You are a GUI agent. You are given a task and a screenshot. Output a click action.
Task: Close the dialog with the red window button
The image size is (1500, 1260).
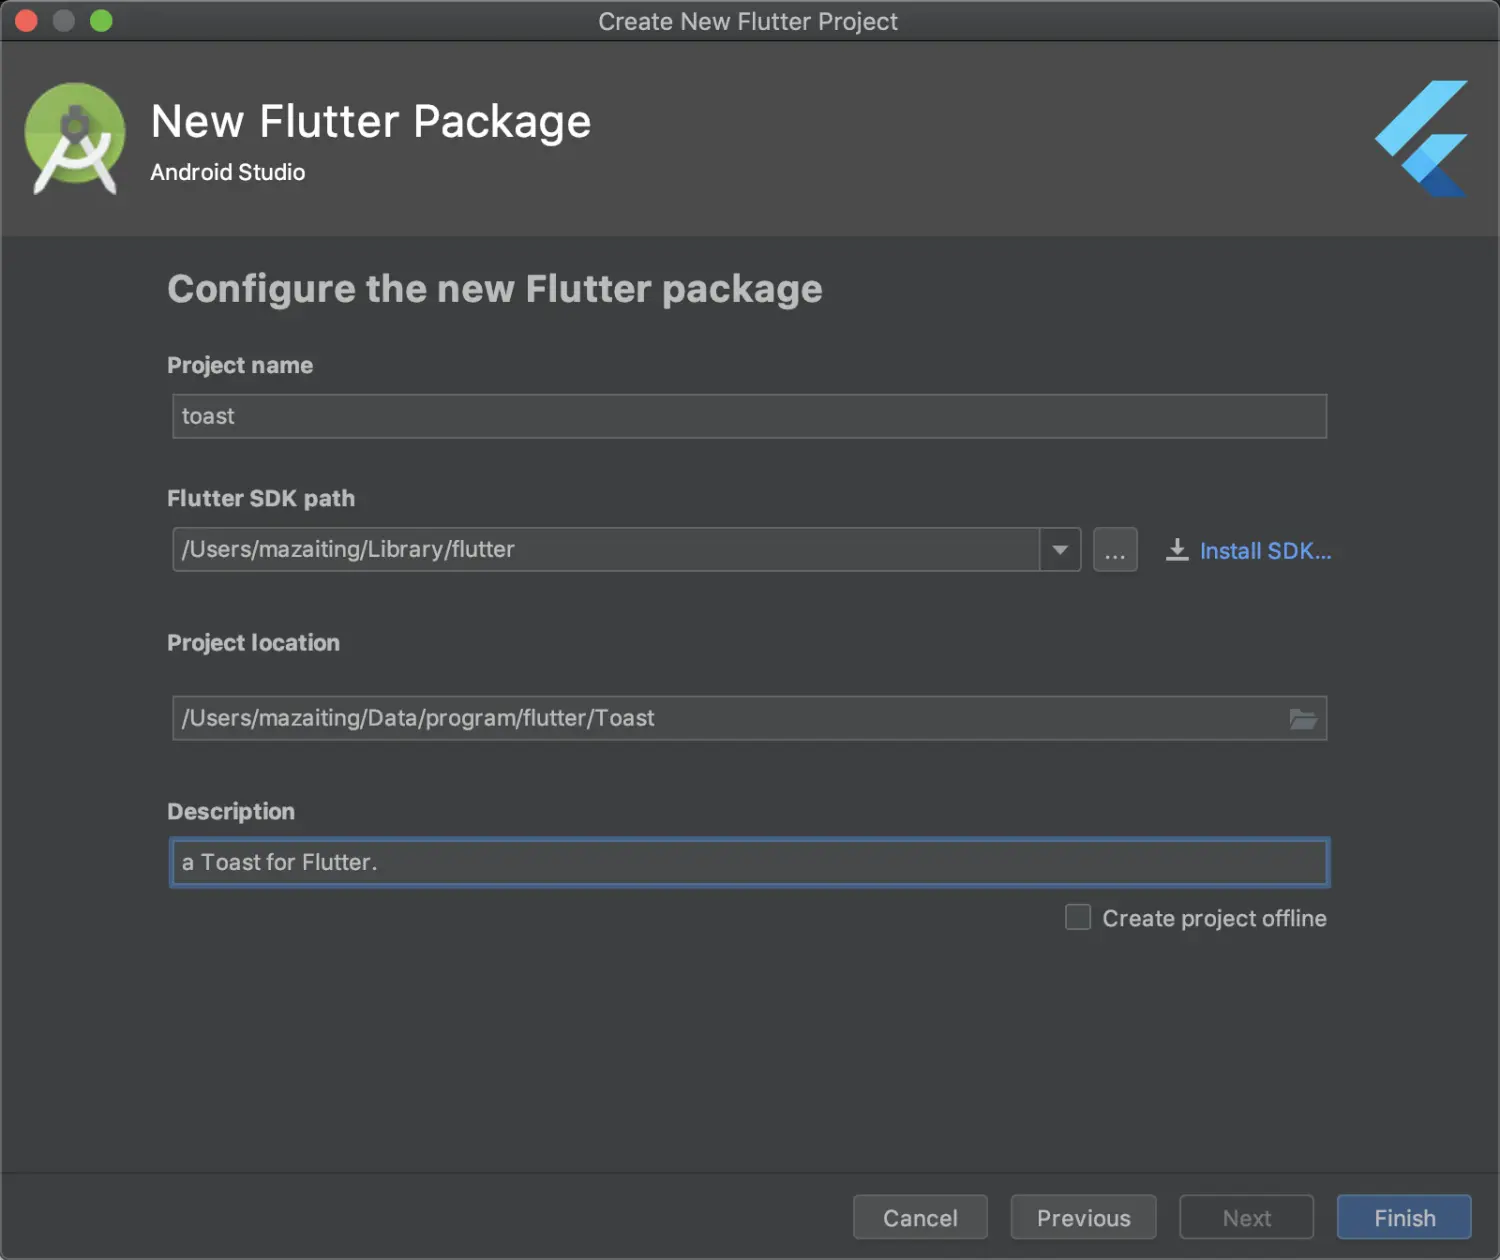click(x=26, y=20)
